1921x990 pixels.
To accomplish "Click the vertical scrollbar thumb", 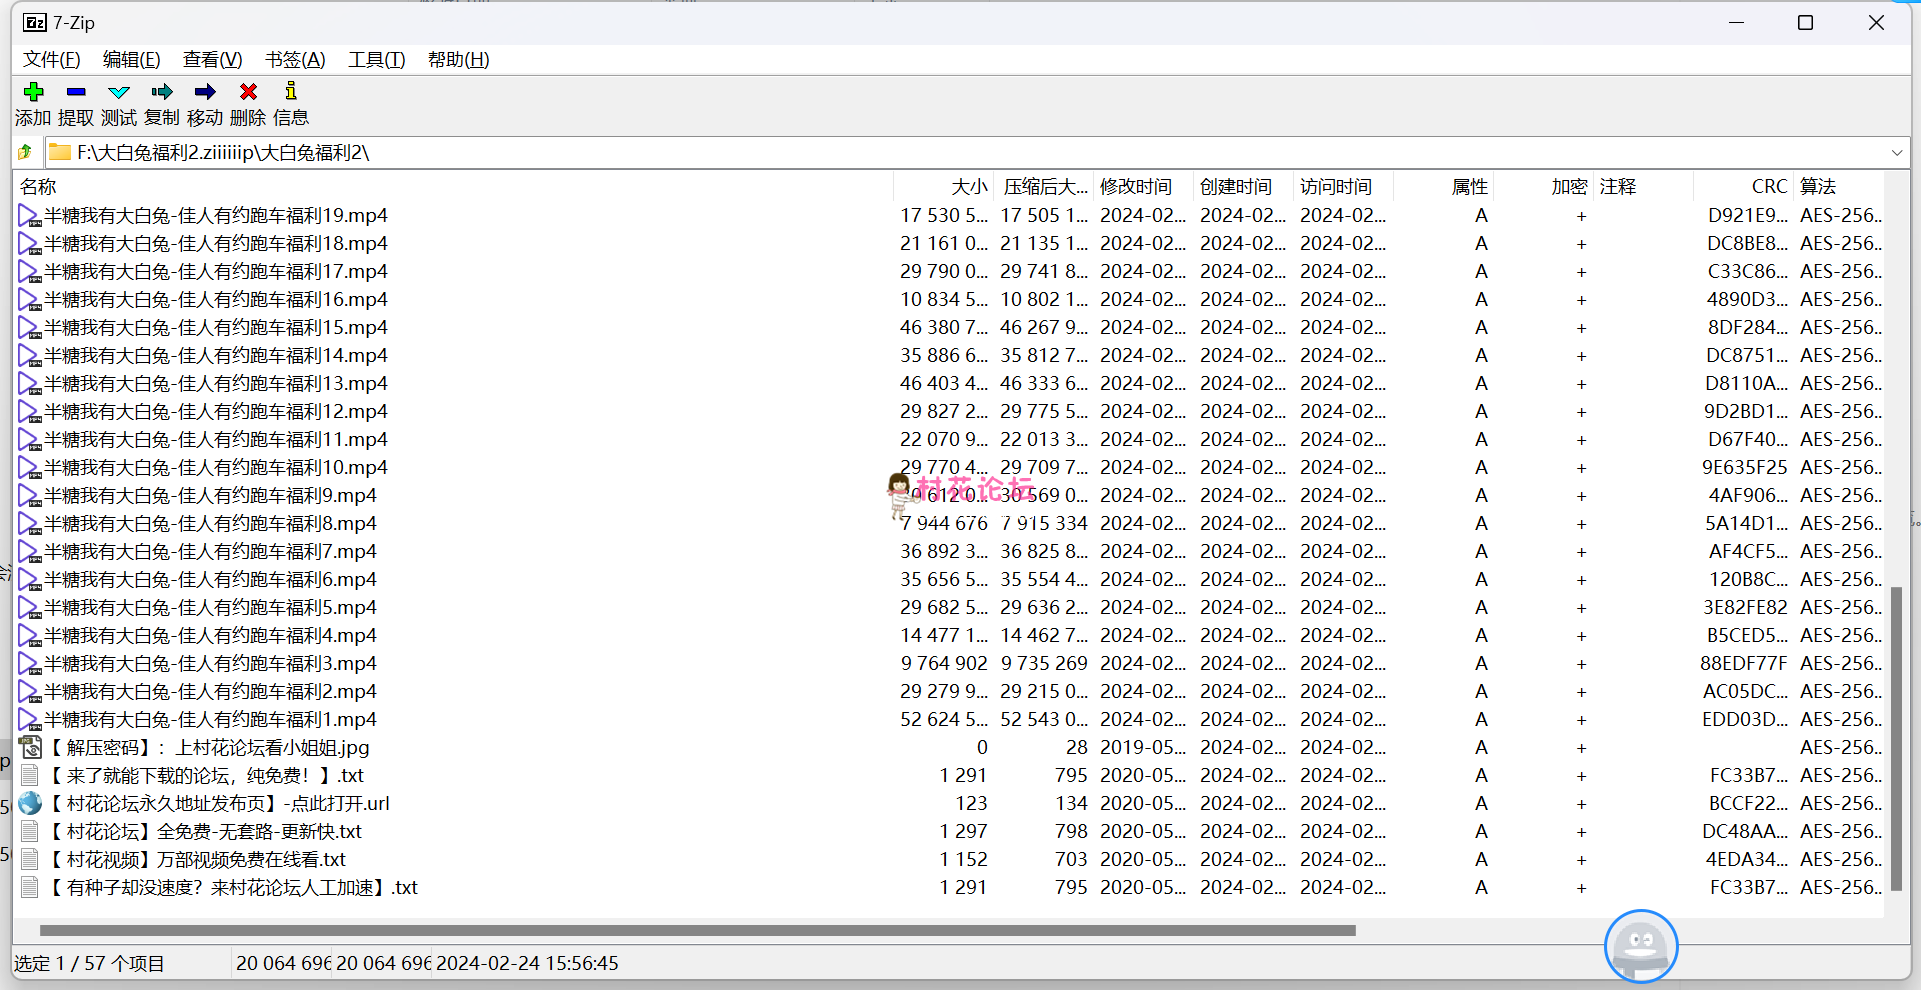I will pyautogui.click(x=1896, y=738).
